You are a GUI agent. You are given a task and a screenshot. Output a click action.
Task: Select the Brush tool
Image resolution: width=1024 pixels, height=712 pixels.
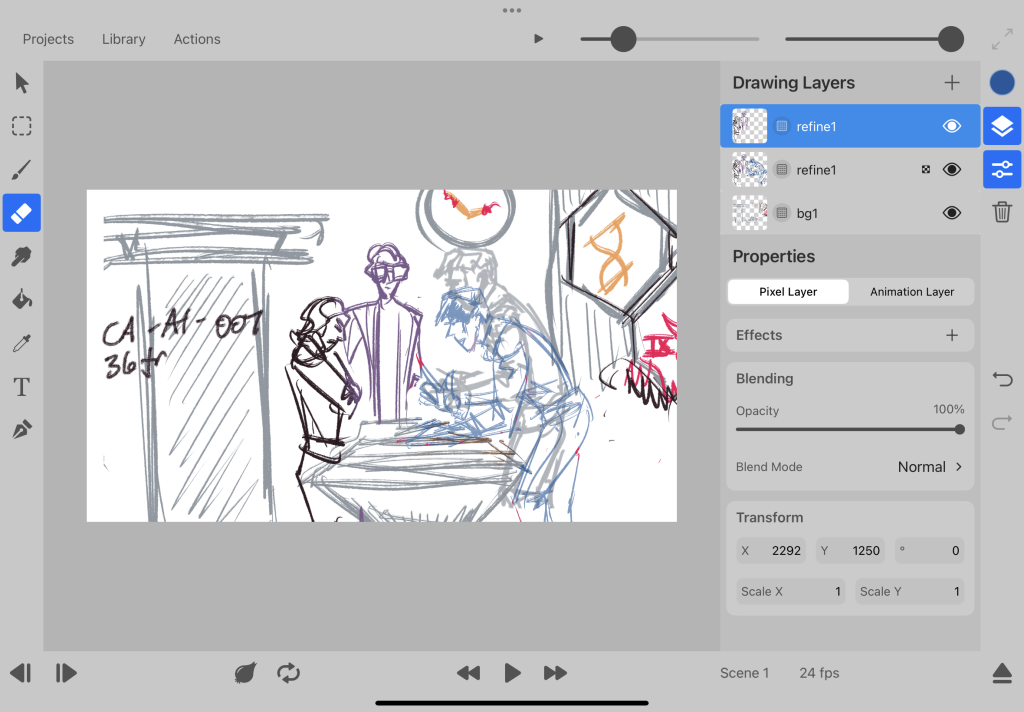(21, 170)
